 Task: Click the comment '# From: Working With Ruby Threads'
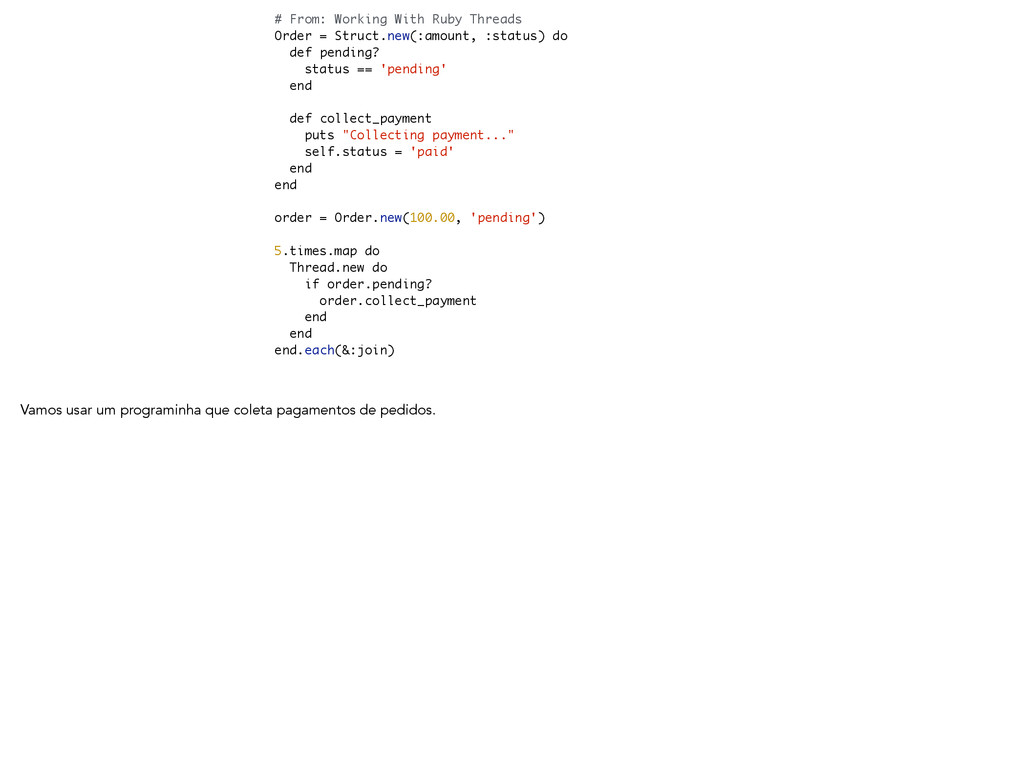[x=398, y=19]
